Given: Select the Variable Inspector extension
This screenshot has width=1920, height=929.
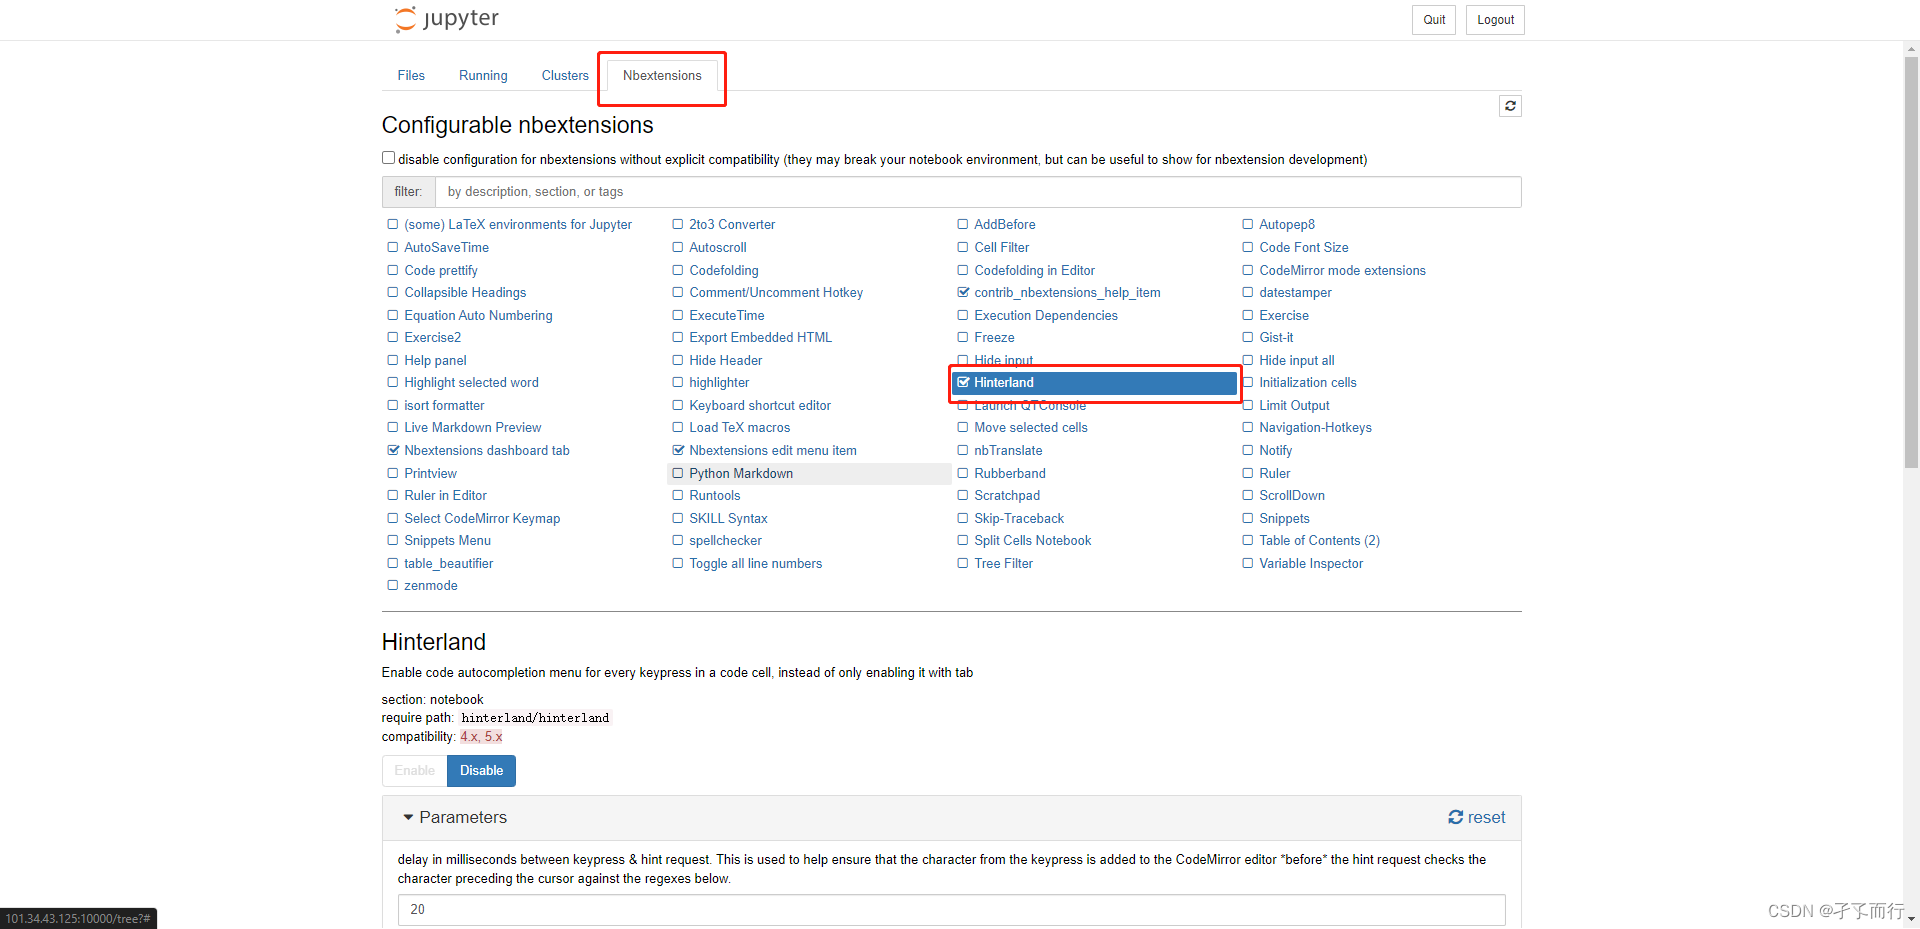Looking at the screenshot, I should pos(1310,564).
